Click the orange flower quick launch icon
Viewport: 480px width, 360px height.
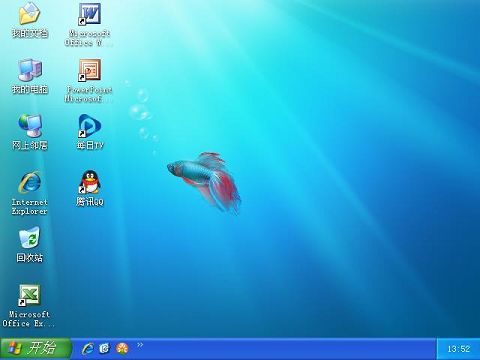(x=122, y=349)
